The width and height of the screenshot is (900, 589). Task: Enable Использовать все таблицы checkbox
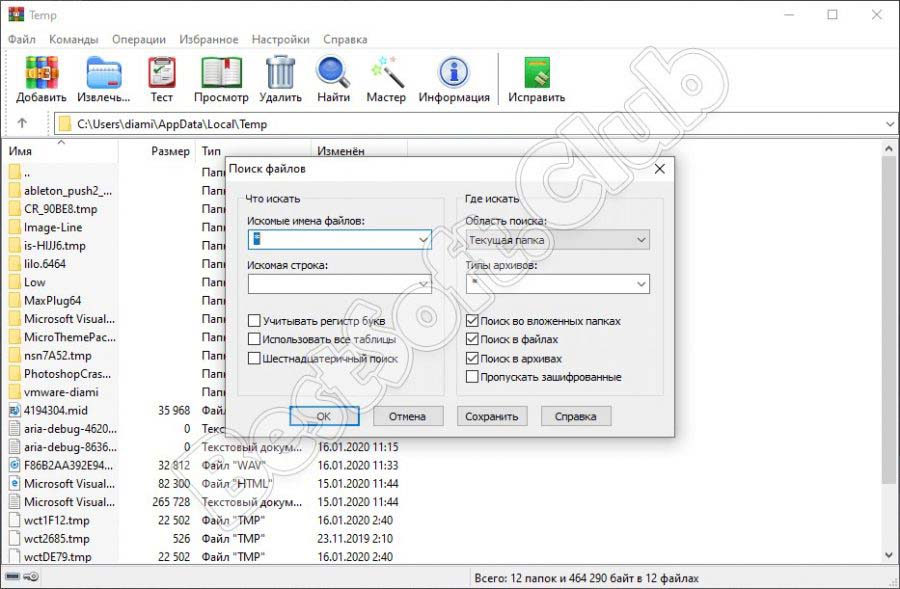pos(254,339)
